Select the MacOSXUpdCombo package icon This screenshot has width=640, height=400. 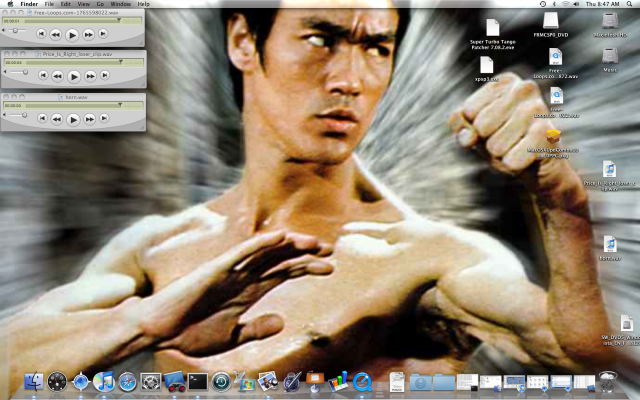click(553, 136)
